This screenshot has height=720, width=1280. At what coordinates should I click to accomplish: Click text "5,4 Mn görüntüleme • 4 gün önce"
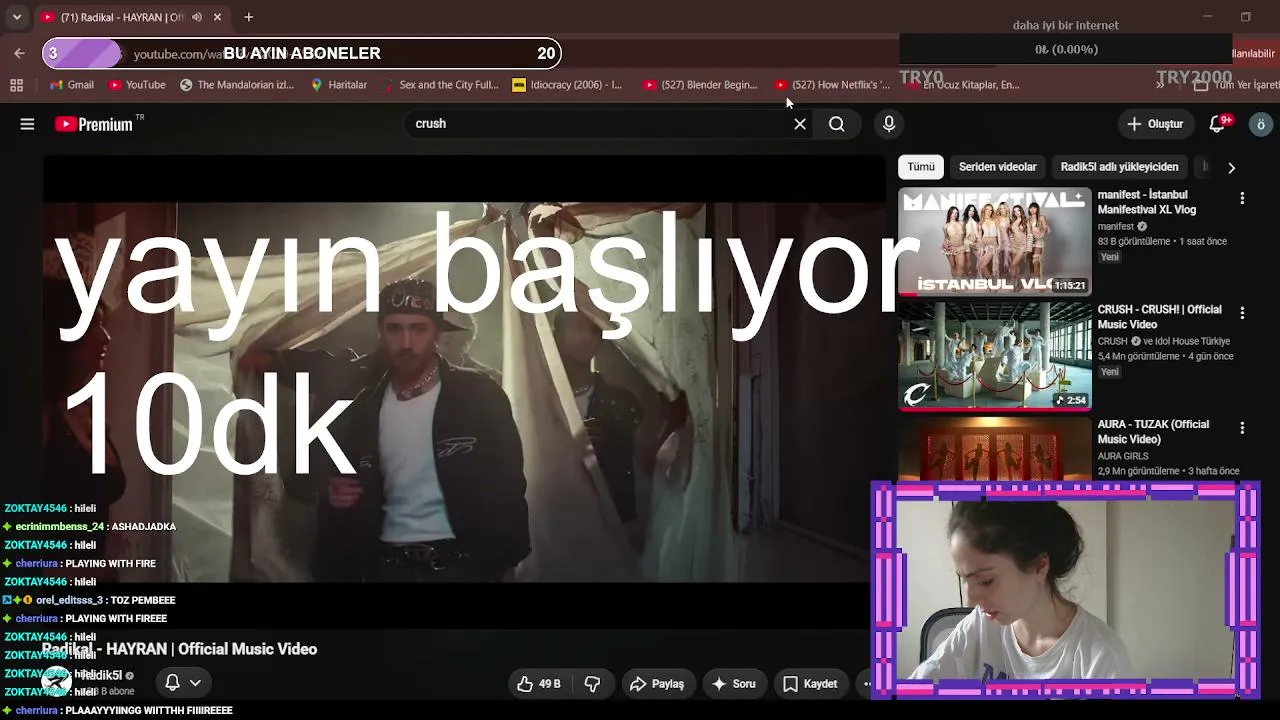pos(1165,356)
